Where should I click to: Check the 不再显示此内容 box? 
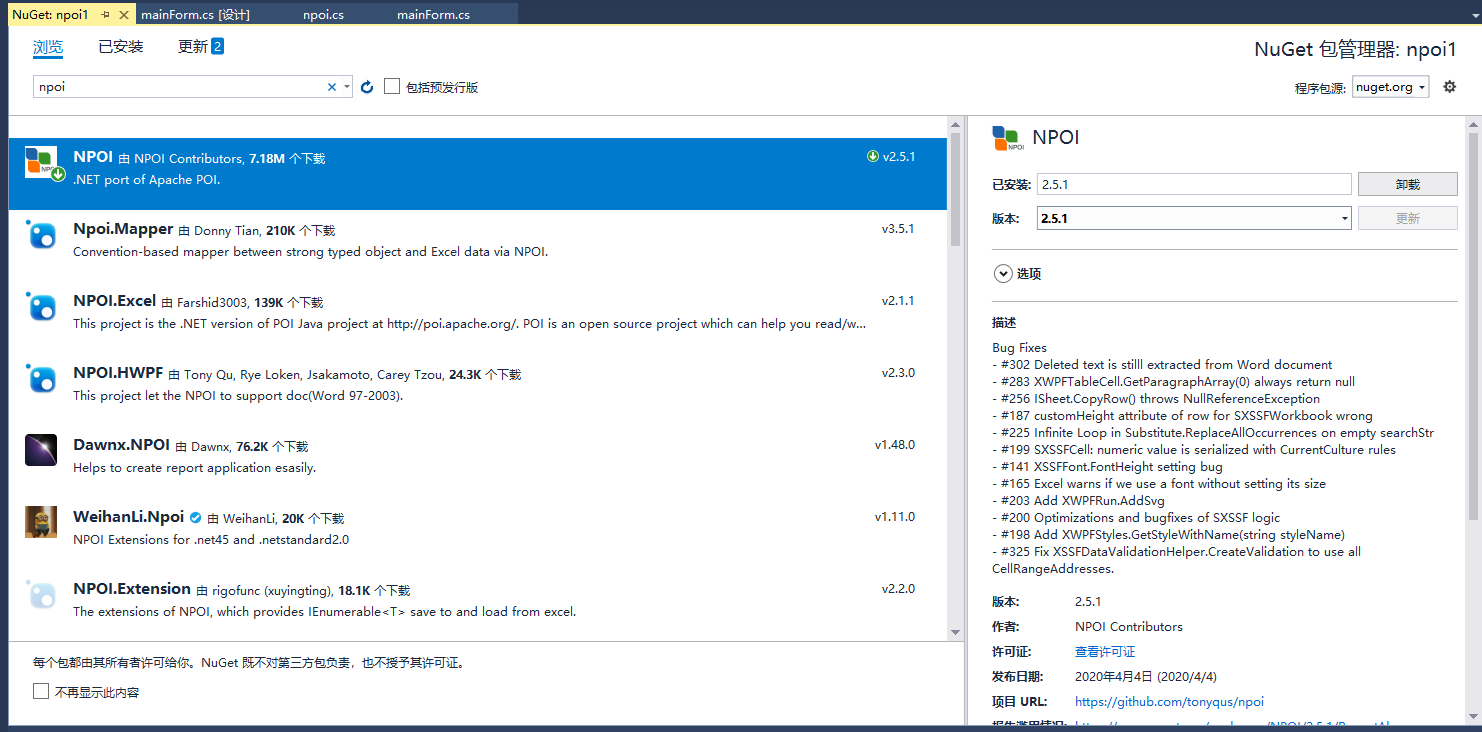[41, 691]
